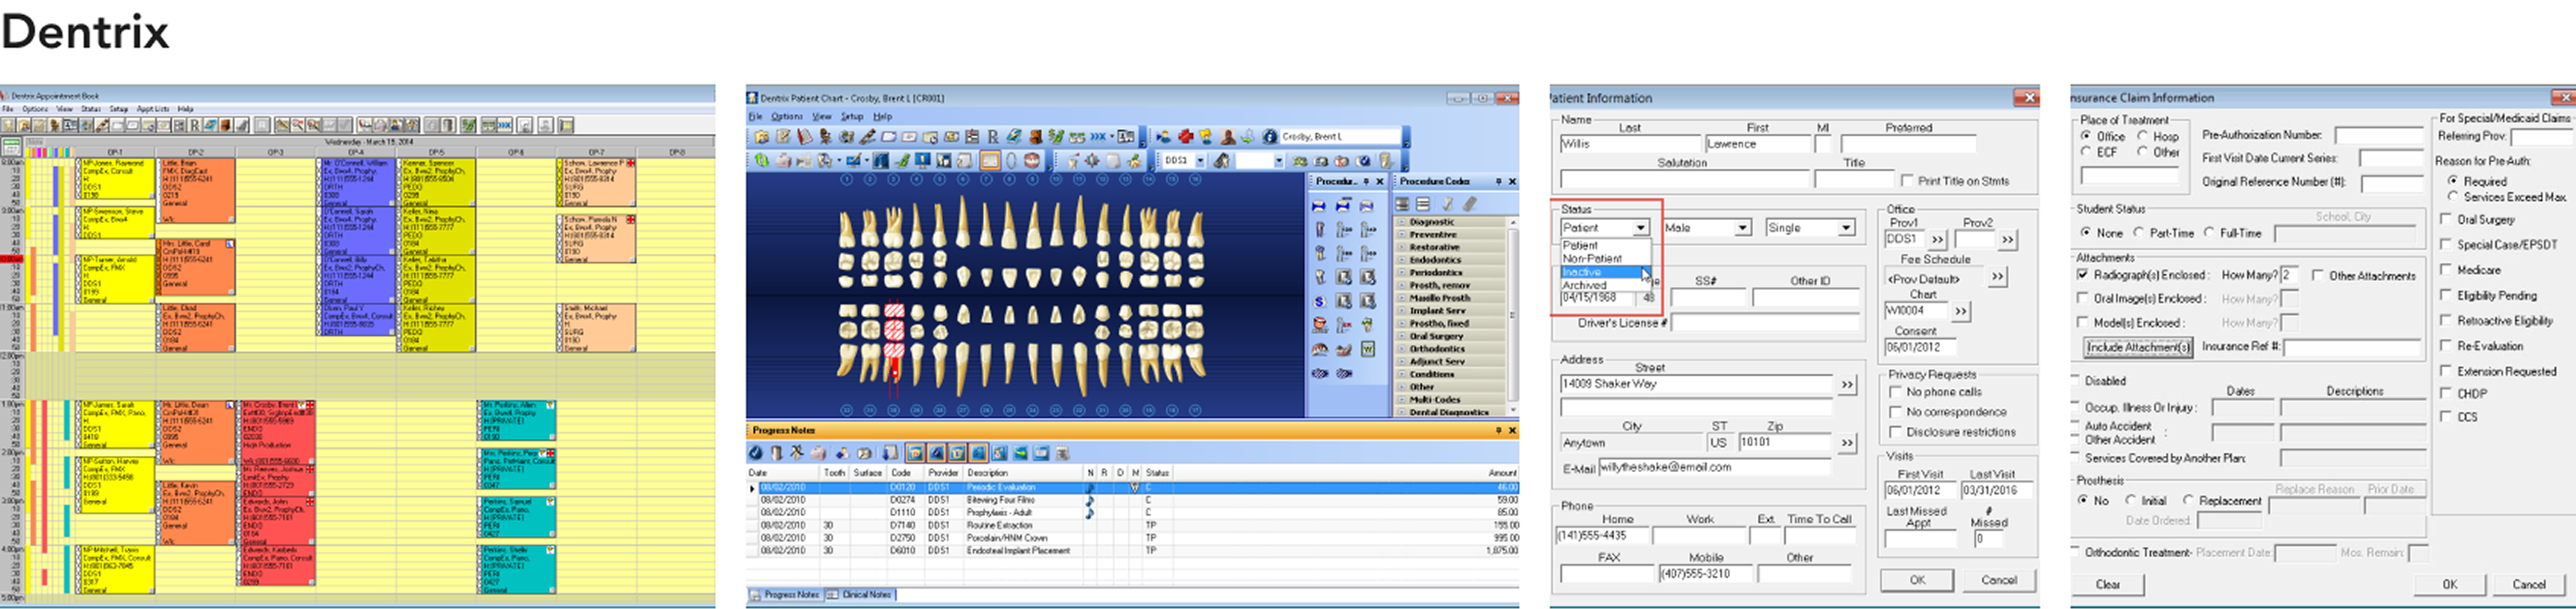
Task: Open the gender dropdown showing Male
Action: coord(1743,228)
